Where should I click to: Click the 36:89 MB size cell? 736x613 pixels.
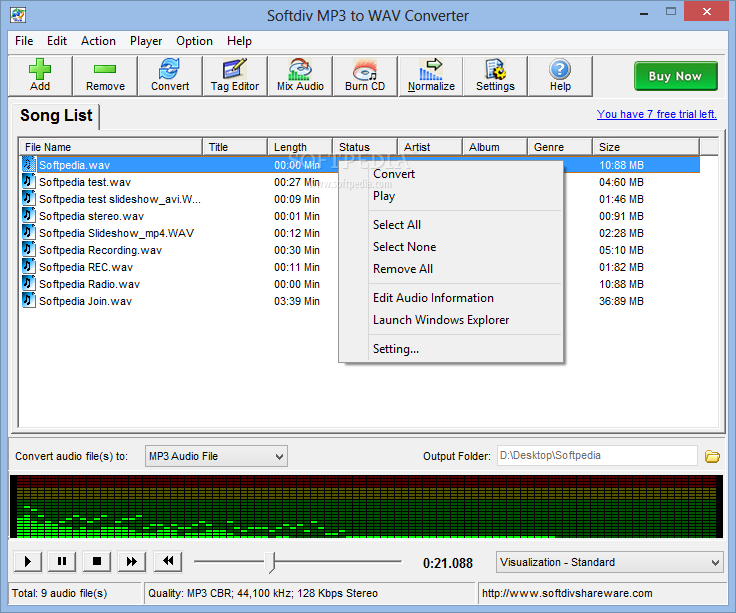(x=621, y=301)
